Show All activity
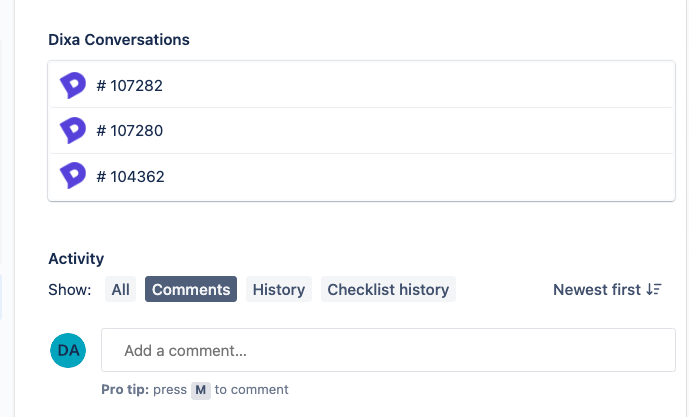Viewport: 689px width, 417px height. click(121, 290)
